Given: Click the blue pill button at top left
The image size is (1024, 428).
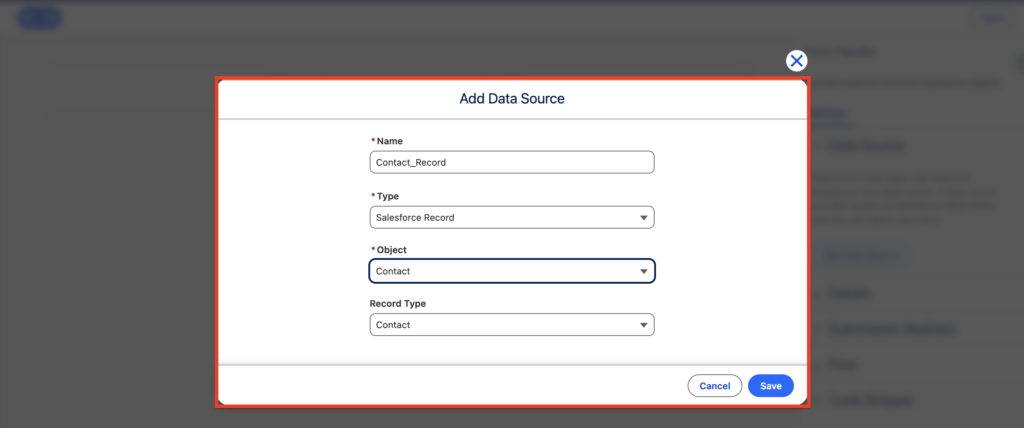Looking at the screenshot, I should click(x=40, y=18).
